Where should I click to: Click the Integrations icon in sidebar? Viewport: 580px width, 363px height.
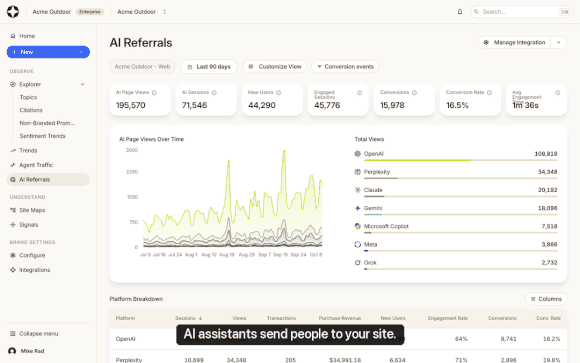(13, 270)
